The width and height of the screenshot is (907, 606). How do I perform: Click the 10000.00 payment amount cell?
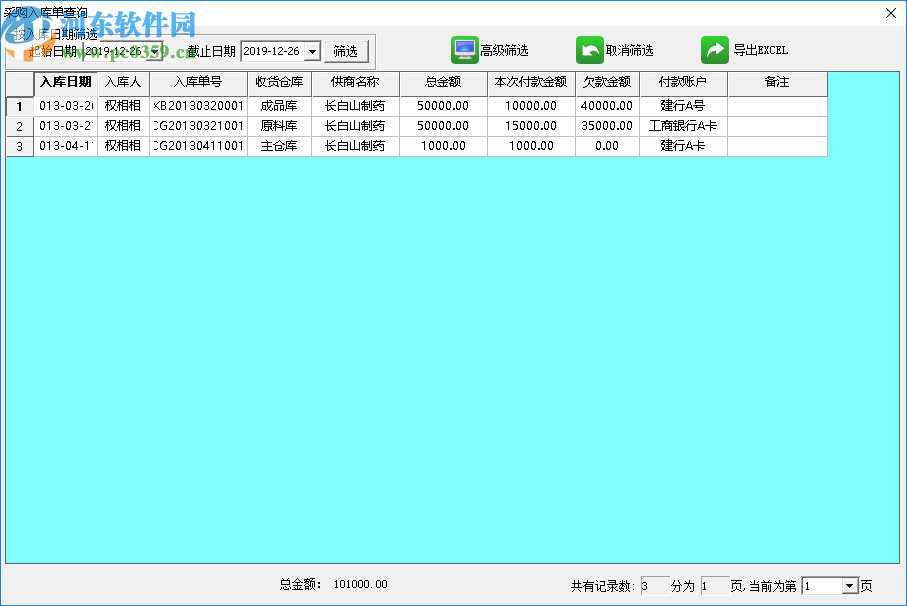coord(531,106)
